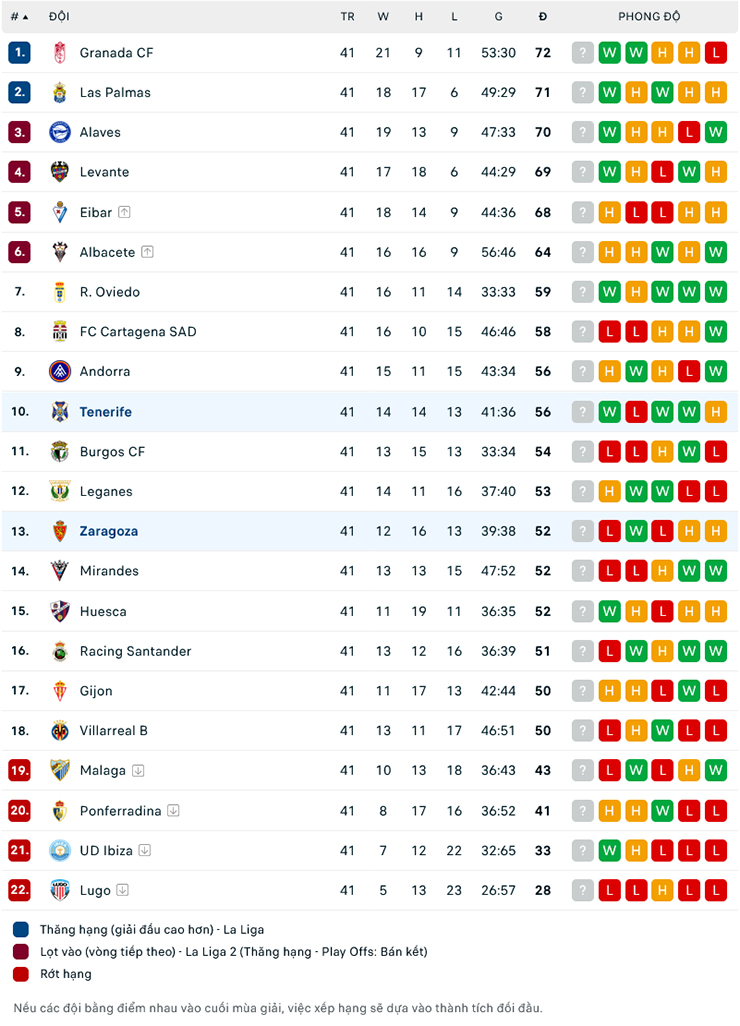This screenshot has width=740, height=1026.
Task: Click the Malaga team badge
Action: tap(60, 770)
